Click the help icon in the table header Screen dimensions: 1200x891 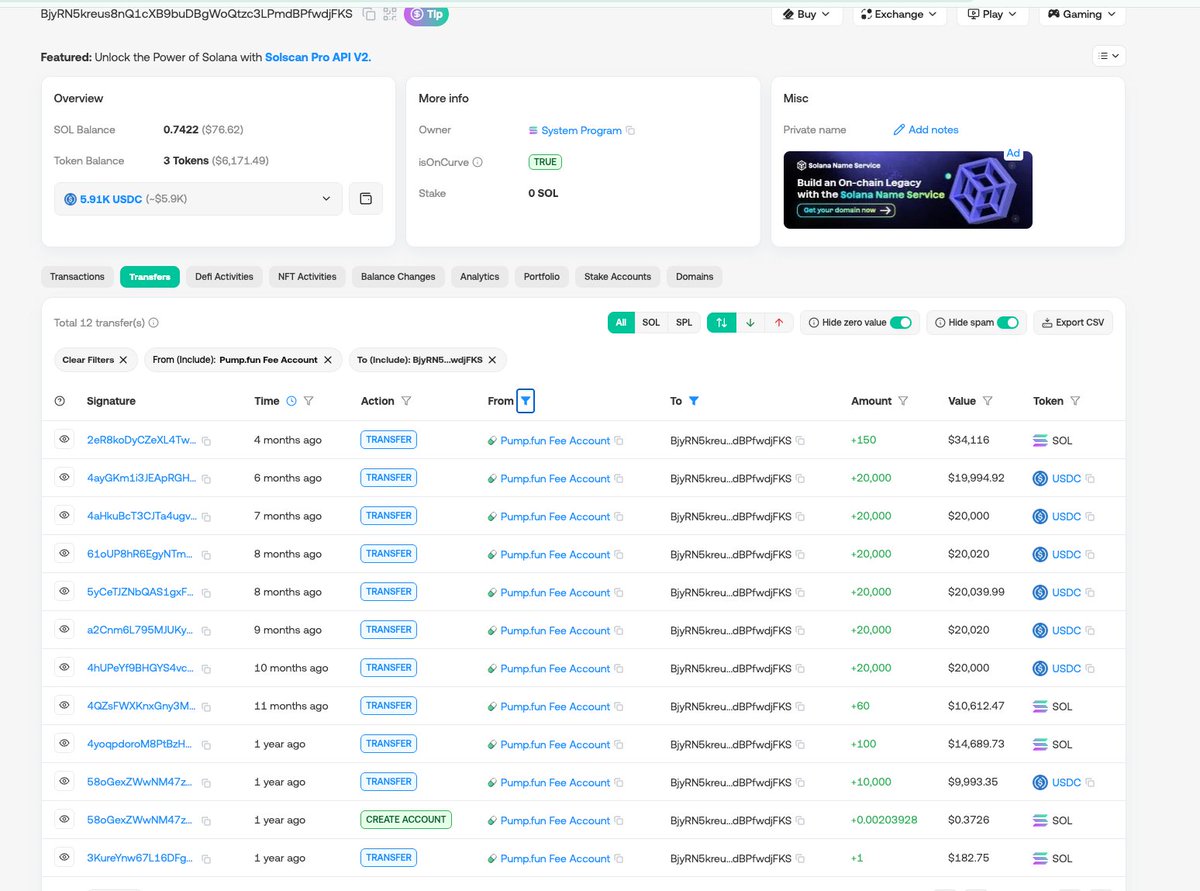[x=60, y=401]
